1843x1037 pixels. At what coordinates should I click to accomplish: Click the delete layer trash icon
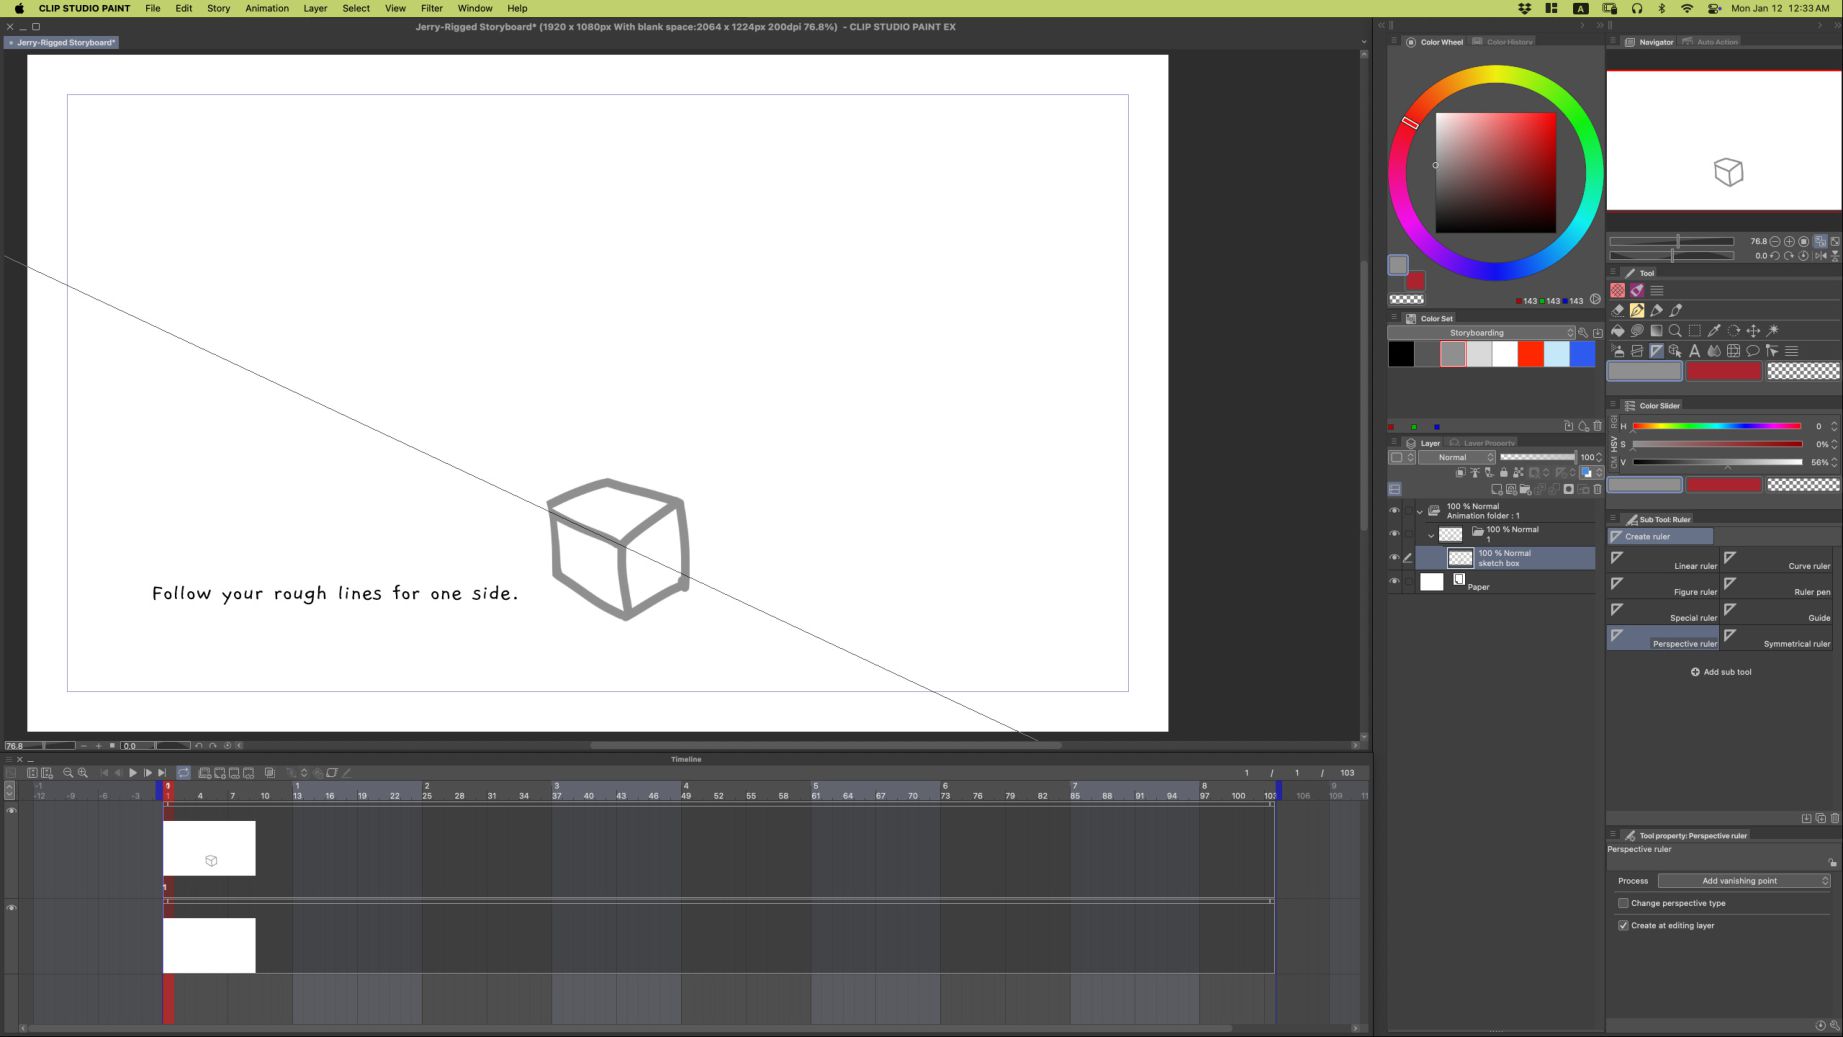click(x=1597, y=489)
